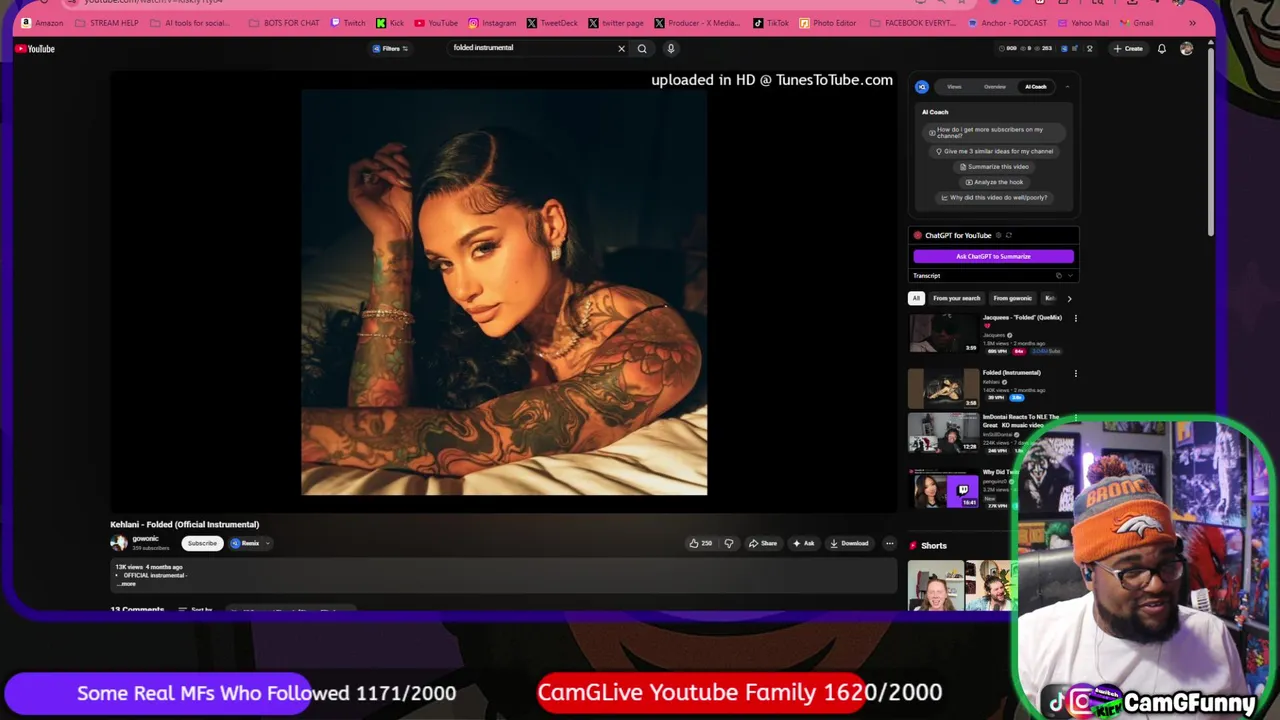Click Ask ChatGPT to Summarize
The height and width of the screenshot is (720, 1280).
pyautogui.click(x=993, y=256)
